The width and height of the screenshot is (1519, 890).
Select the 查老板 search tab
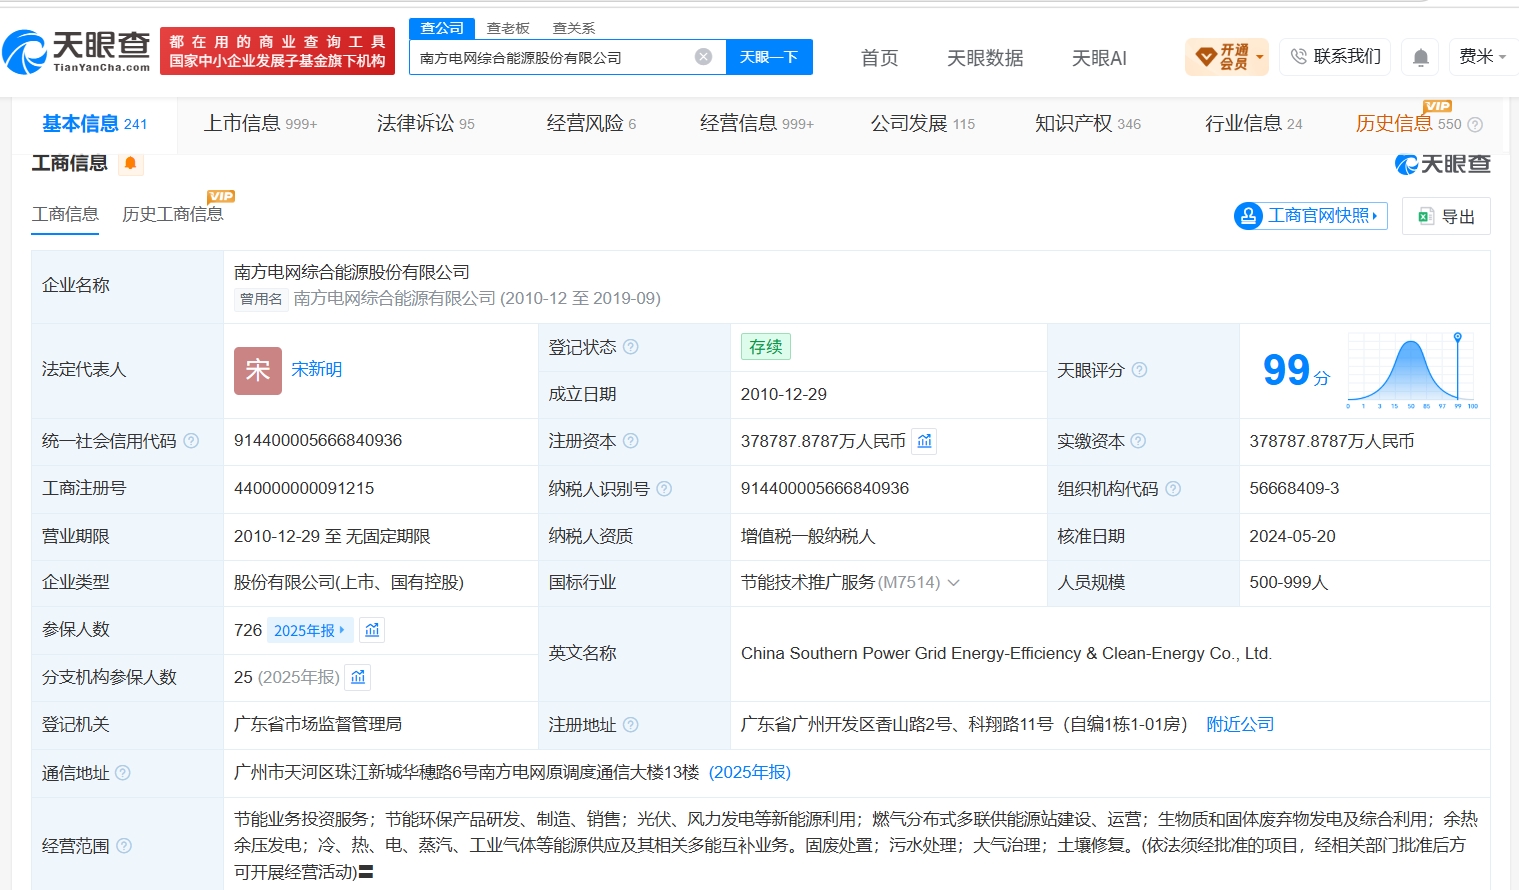coord(508,28)
